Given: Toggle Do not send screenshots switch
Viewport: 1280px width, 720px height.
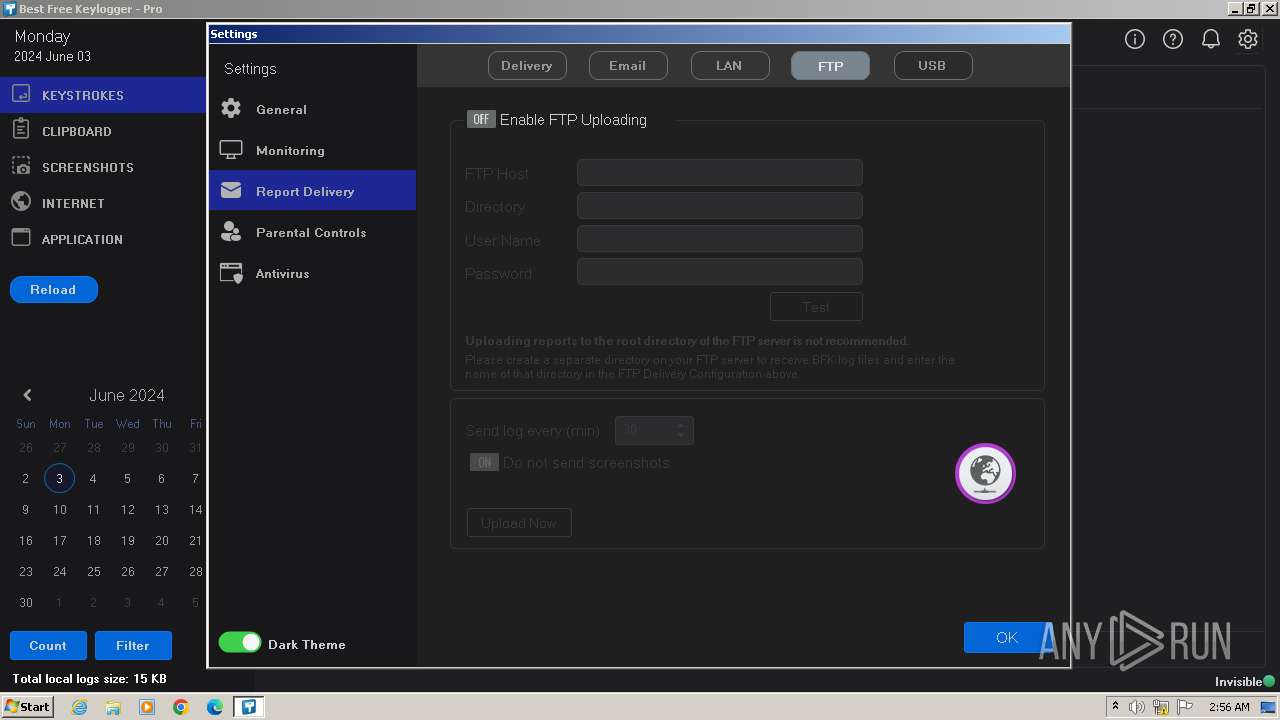Looking at the screenshot, I should pyautogui.click(x=484, y=463).
